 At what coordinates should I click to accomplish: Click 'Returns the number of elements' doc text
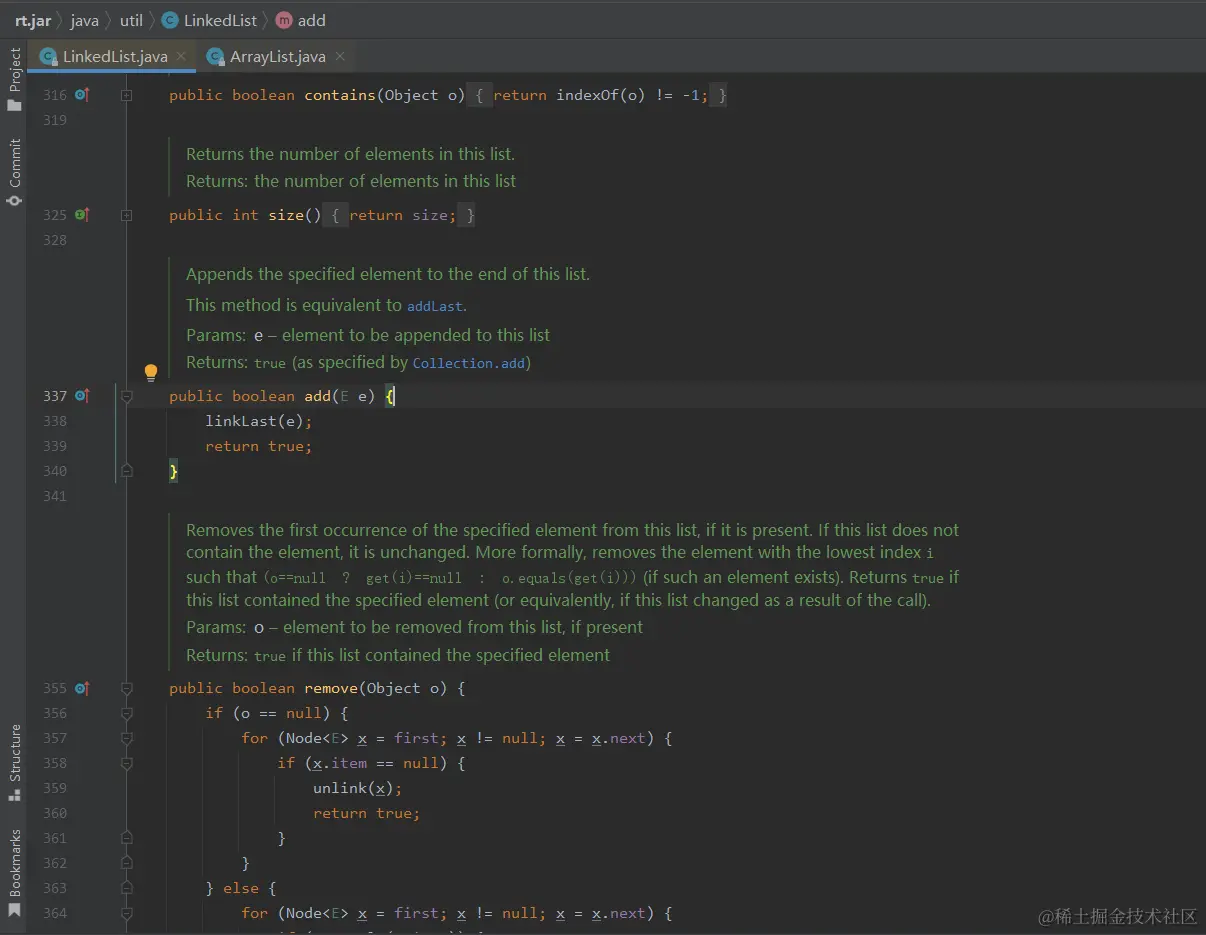pos(350,154)
